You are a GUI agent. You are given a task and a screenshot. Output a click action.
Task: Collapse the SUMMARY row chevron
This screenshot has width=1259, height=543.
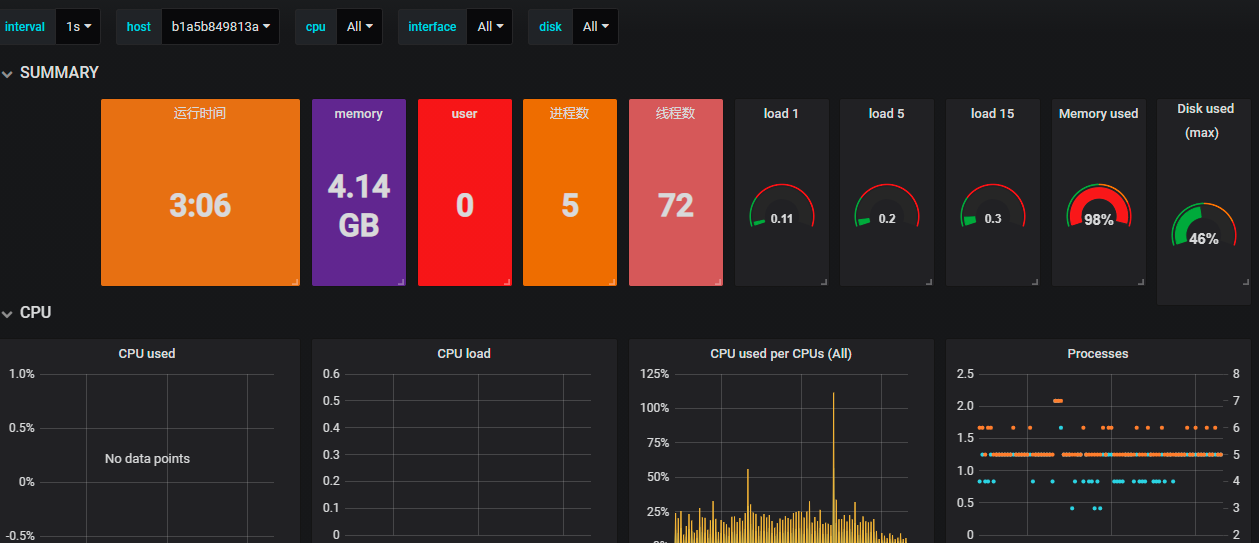tap(8, 73)
